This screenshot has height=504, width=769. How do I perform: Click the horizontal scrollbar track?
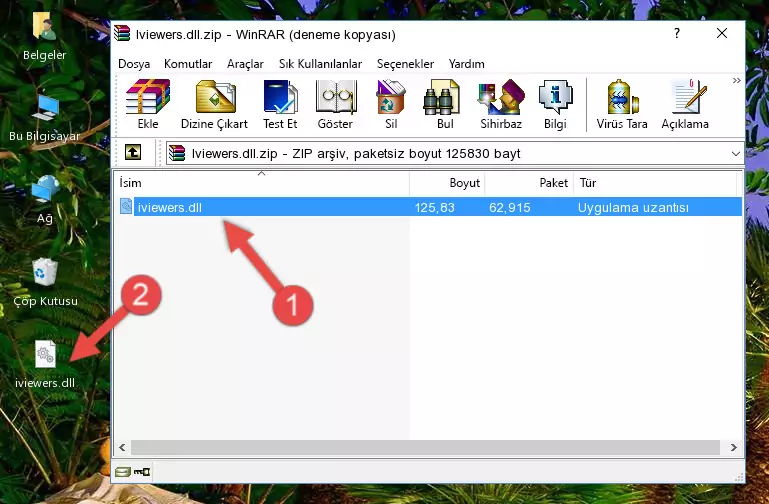click(425, 447)
